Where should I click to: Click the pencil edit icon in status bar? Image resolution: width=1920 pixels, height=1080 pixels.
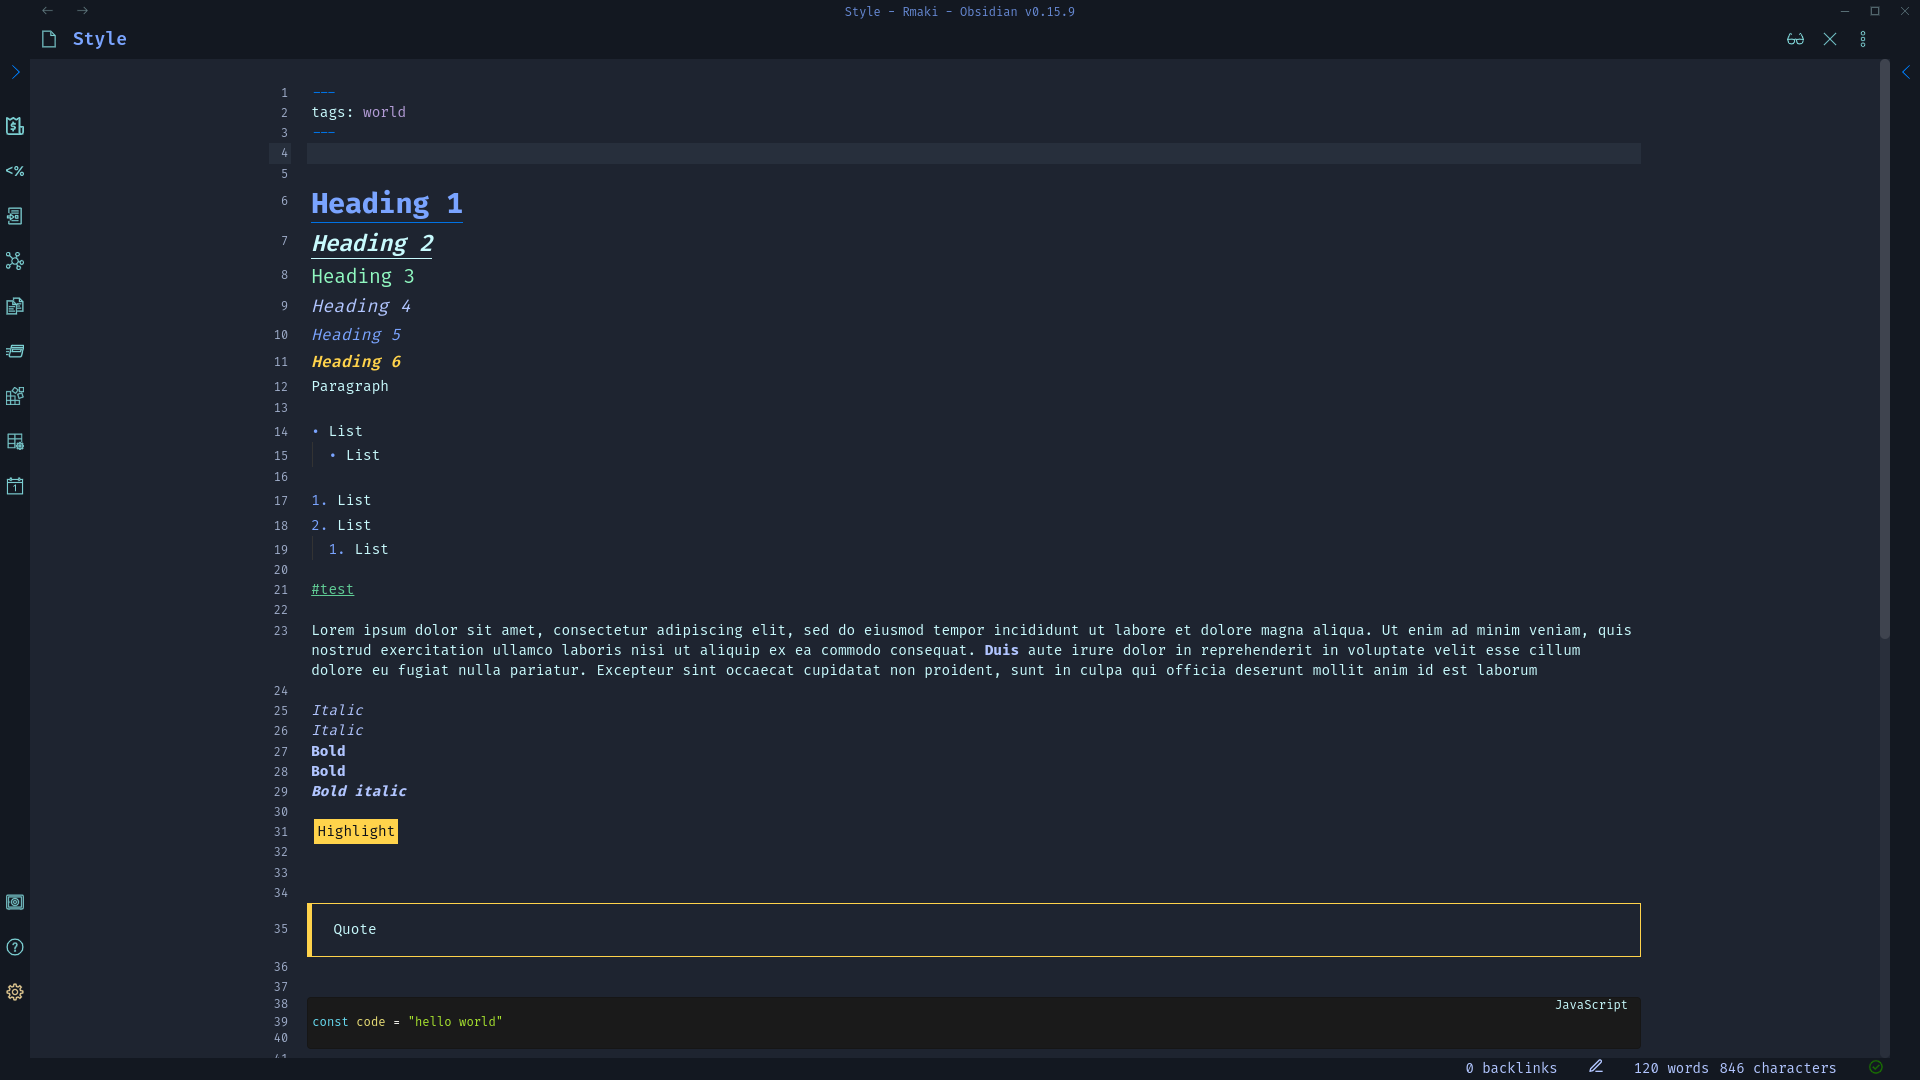[1594, 1067]
